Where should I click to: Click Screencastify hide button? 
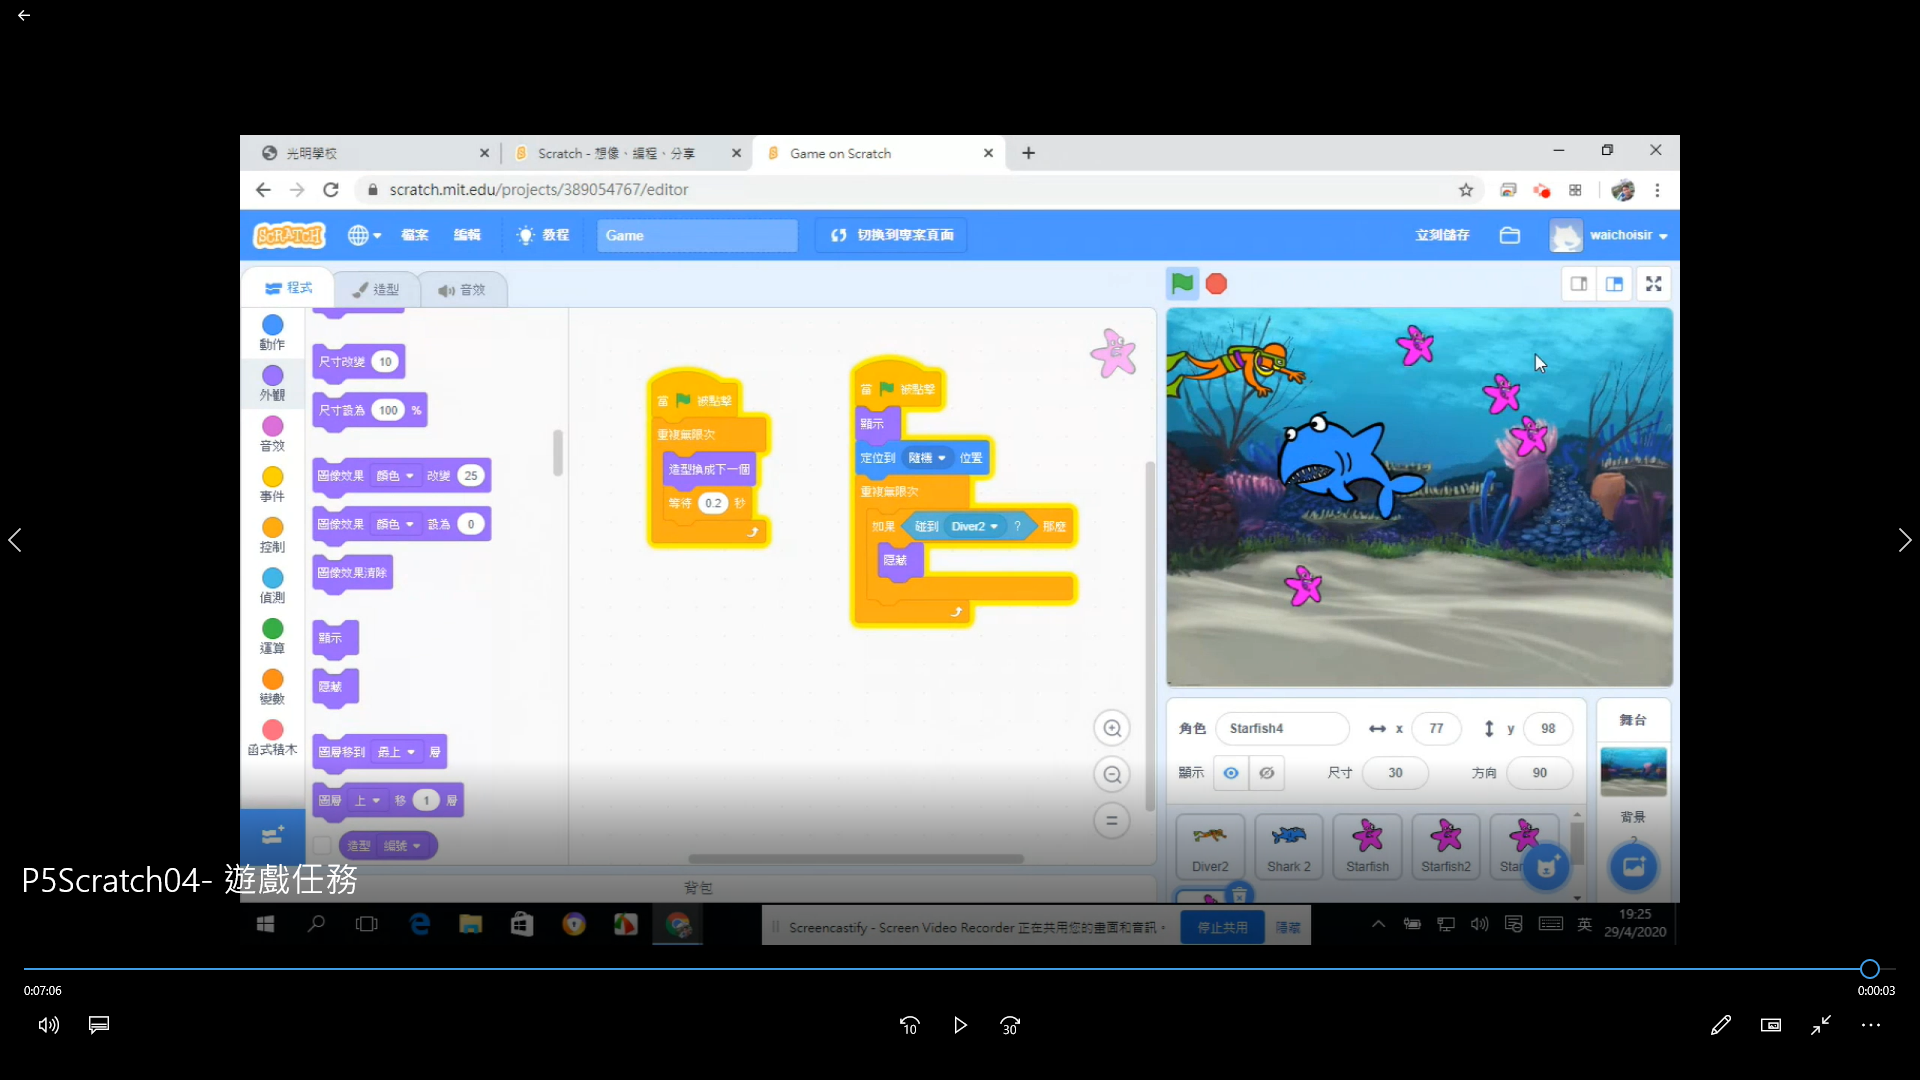point(1288,927)
